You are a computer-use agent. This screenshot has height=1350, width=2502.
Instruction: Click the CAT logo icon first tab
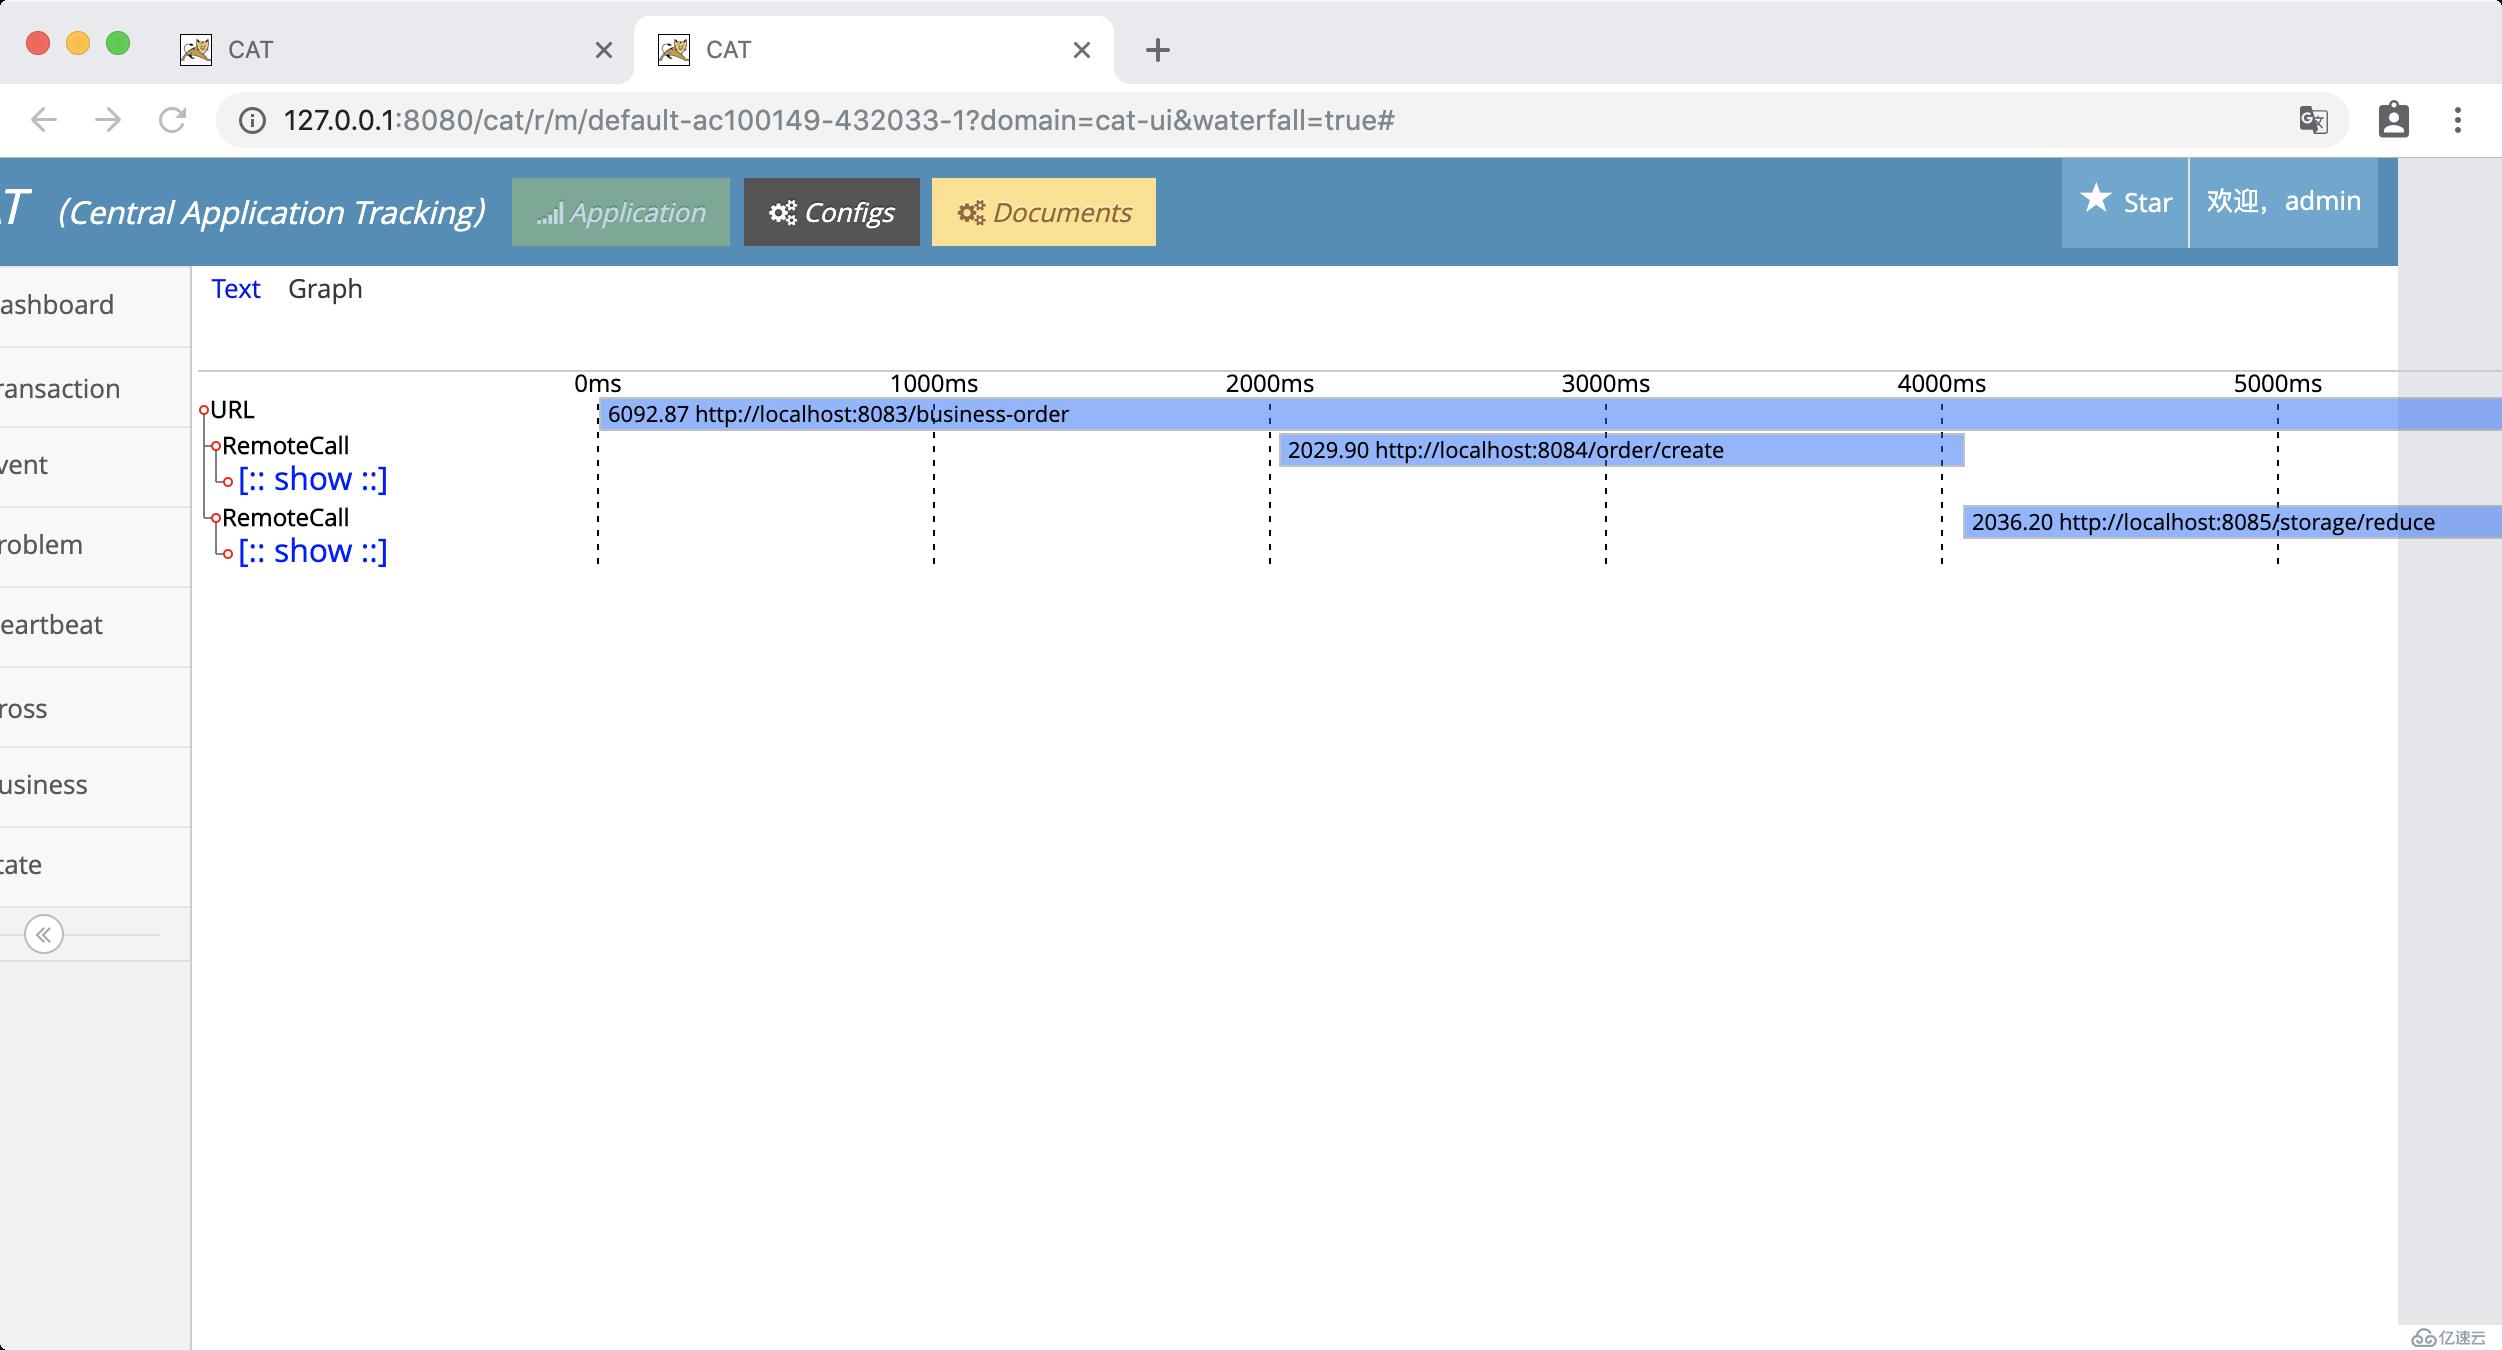(198, 48)
